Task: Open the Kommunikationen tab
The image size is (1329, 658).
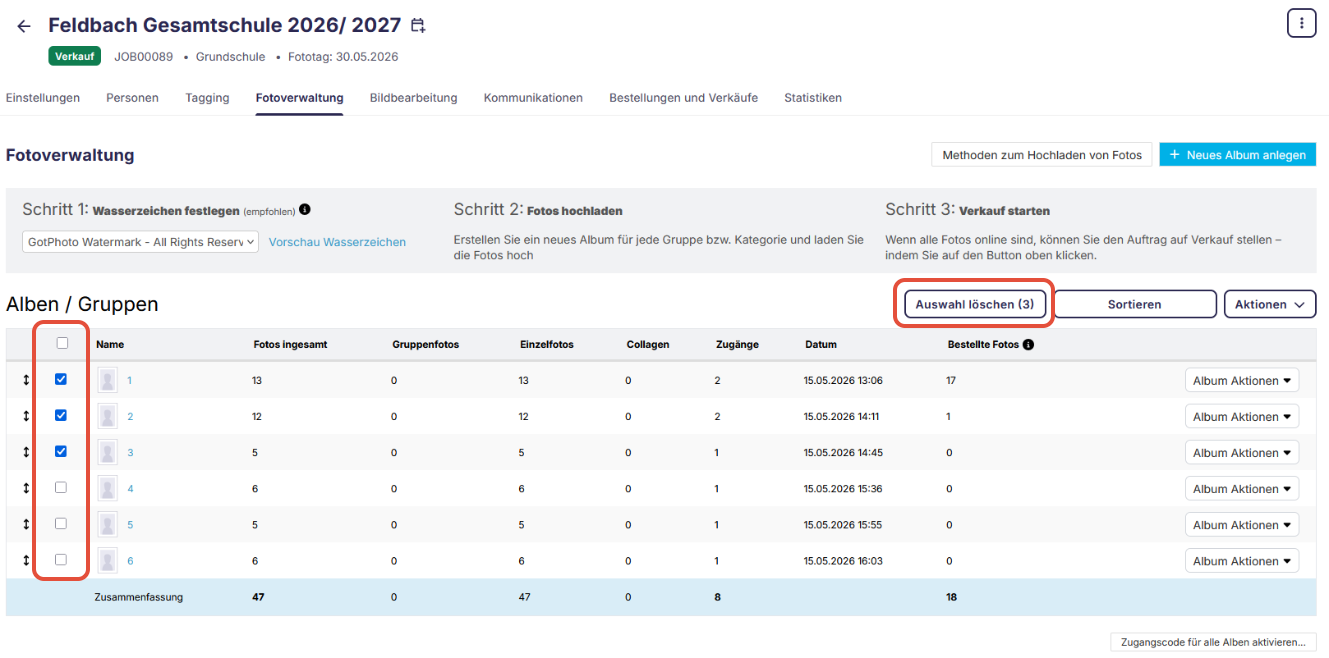Action: coord(533,98)
